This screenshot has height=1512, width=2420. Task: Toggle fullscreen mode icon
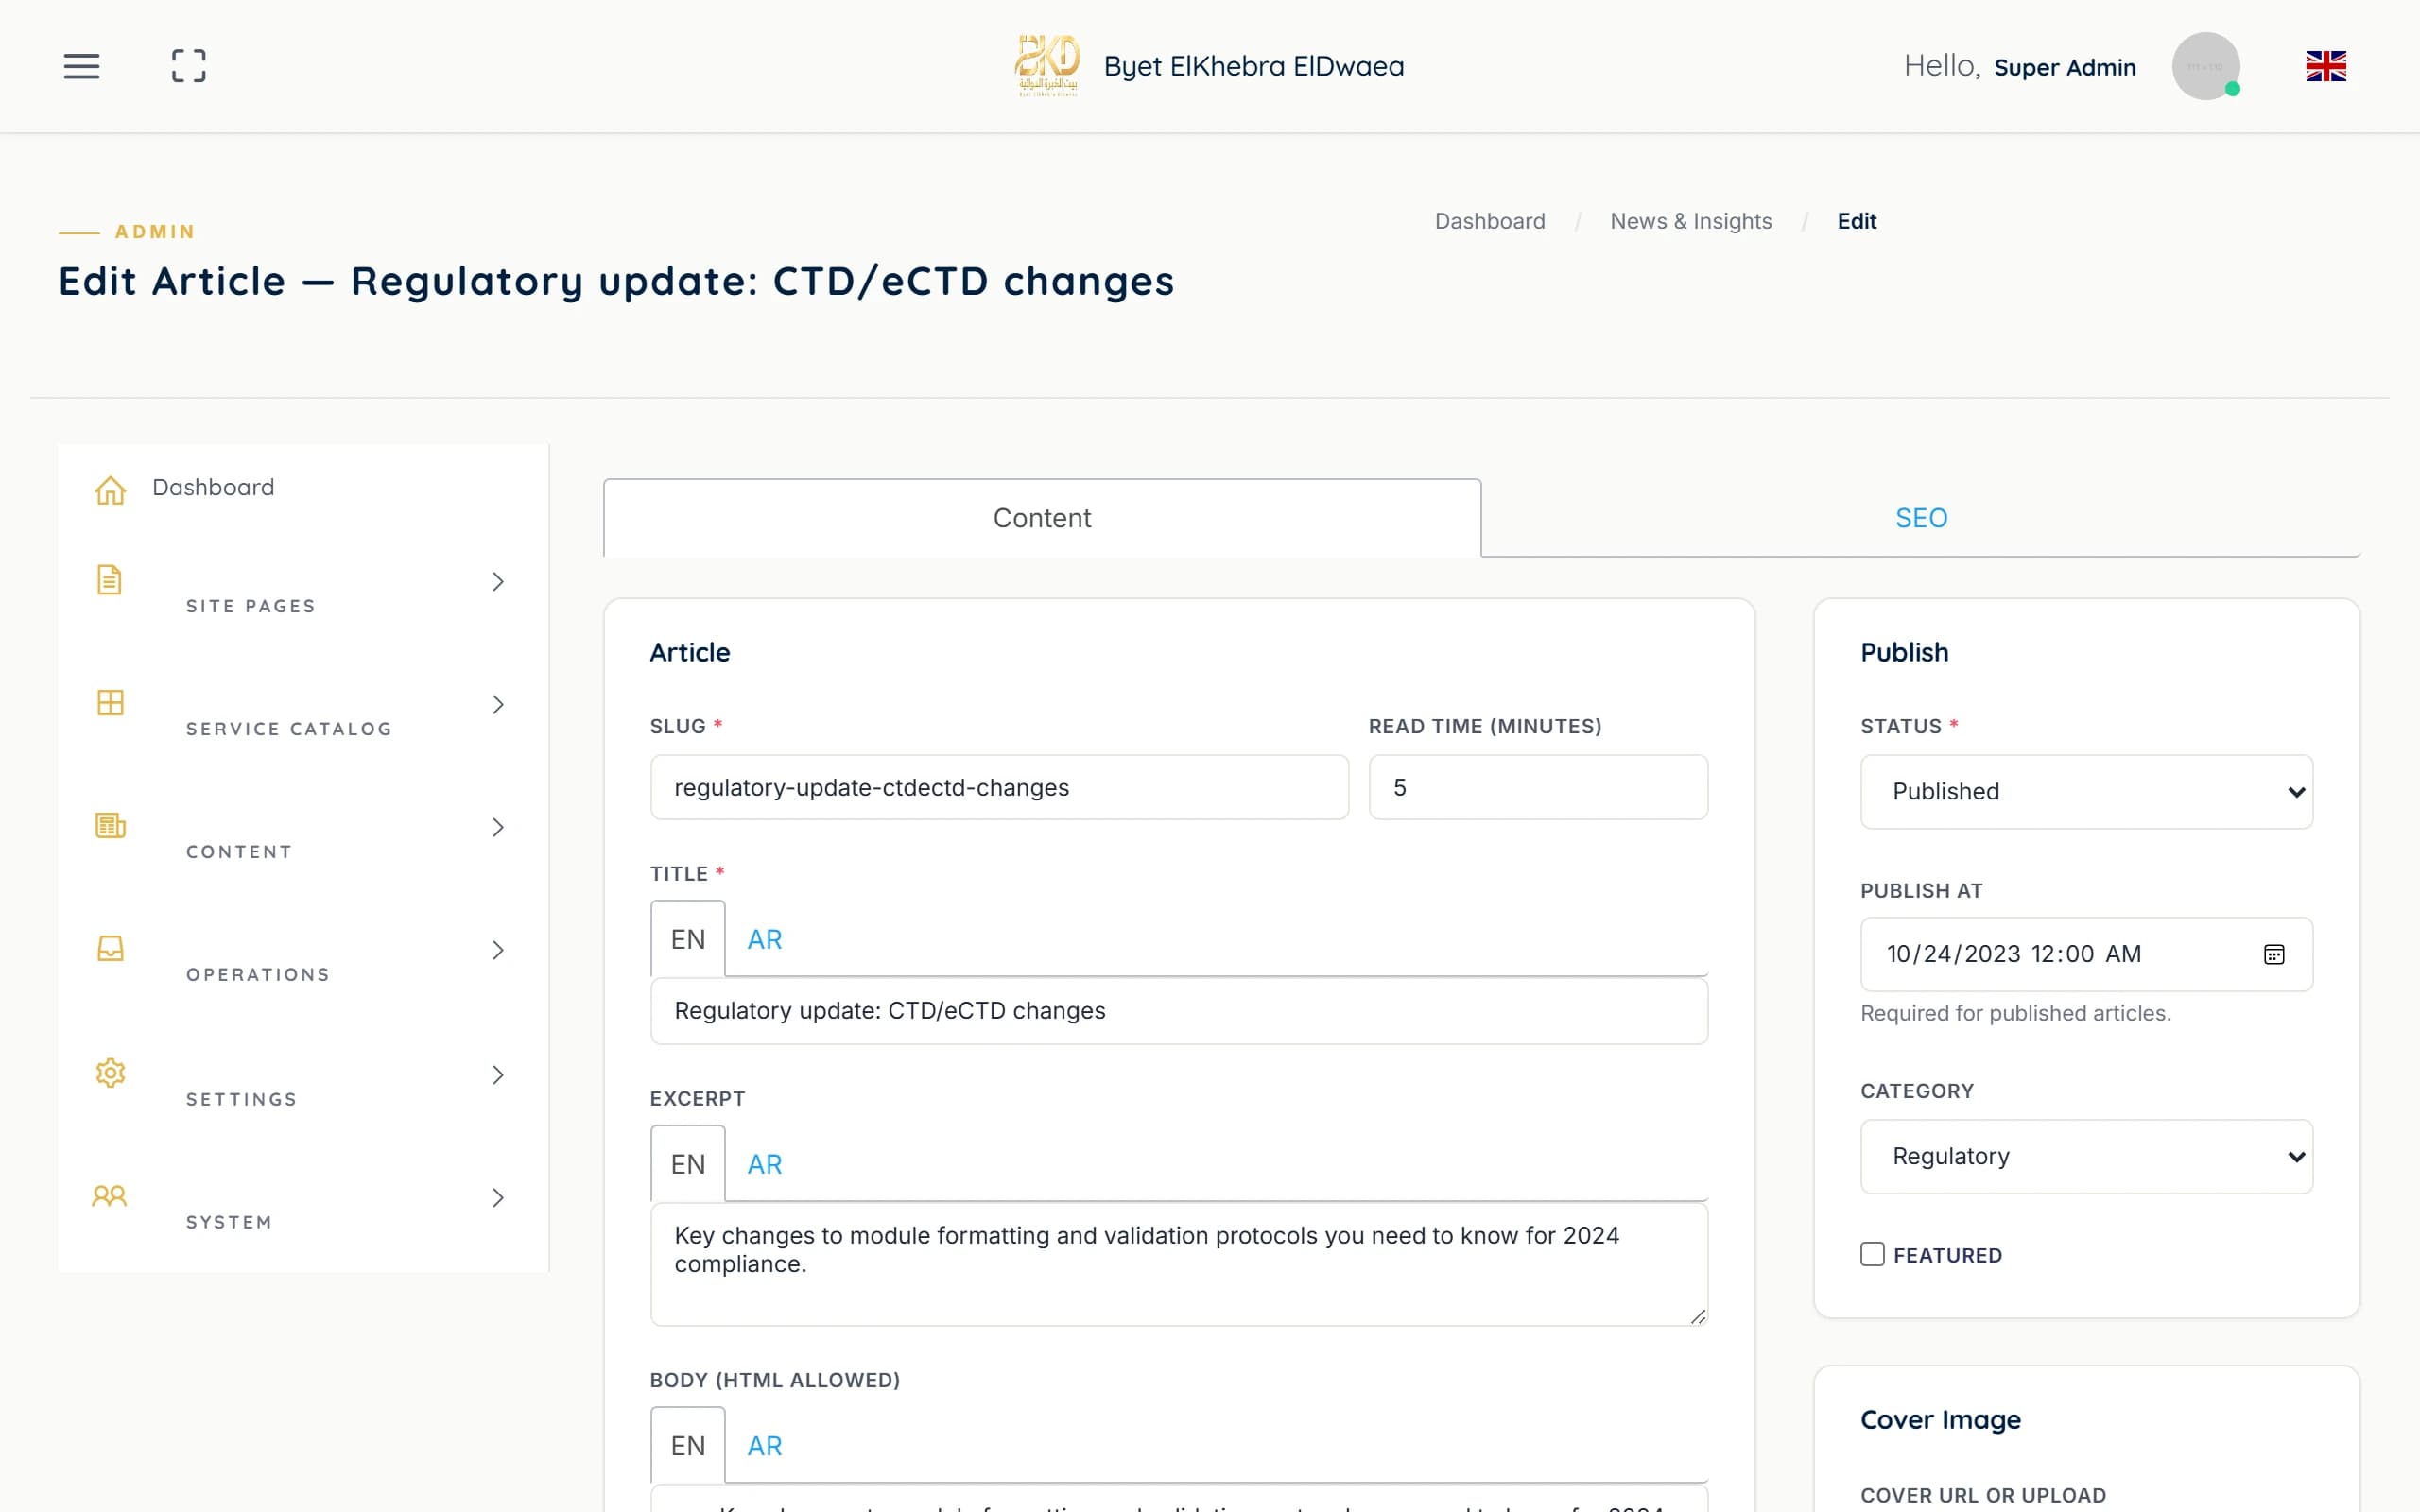(189, 66)
